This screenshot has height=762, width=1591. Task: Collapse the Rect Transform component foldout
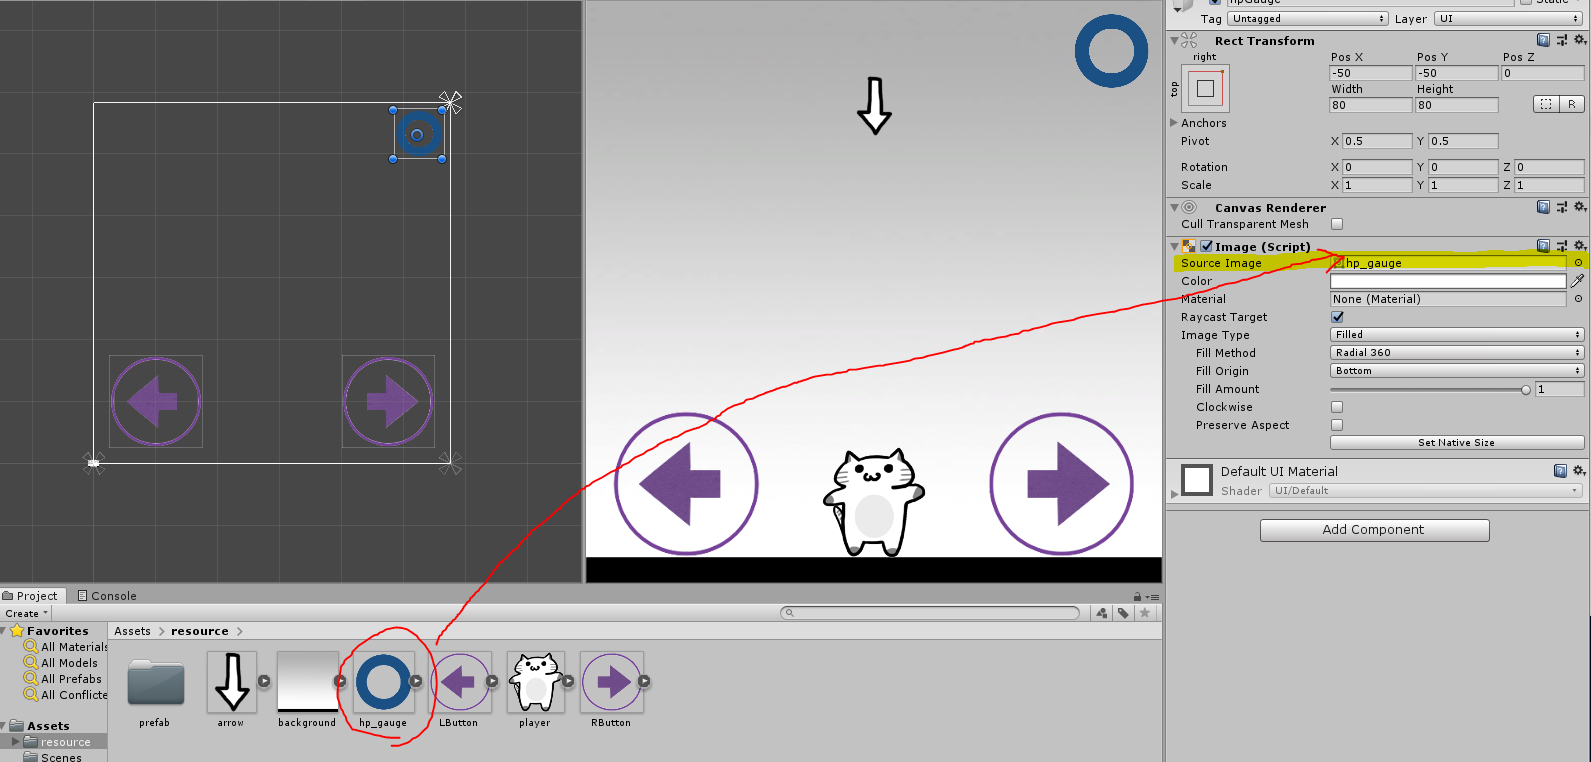(x=1174, y=41)
